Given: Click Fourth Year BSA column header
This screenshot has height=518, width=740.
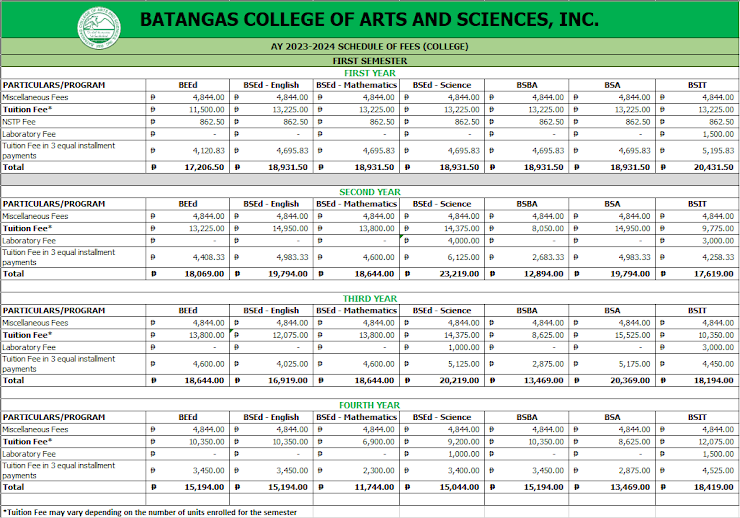Looking at the screenshot, I should 612,417.
